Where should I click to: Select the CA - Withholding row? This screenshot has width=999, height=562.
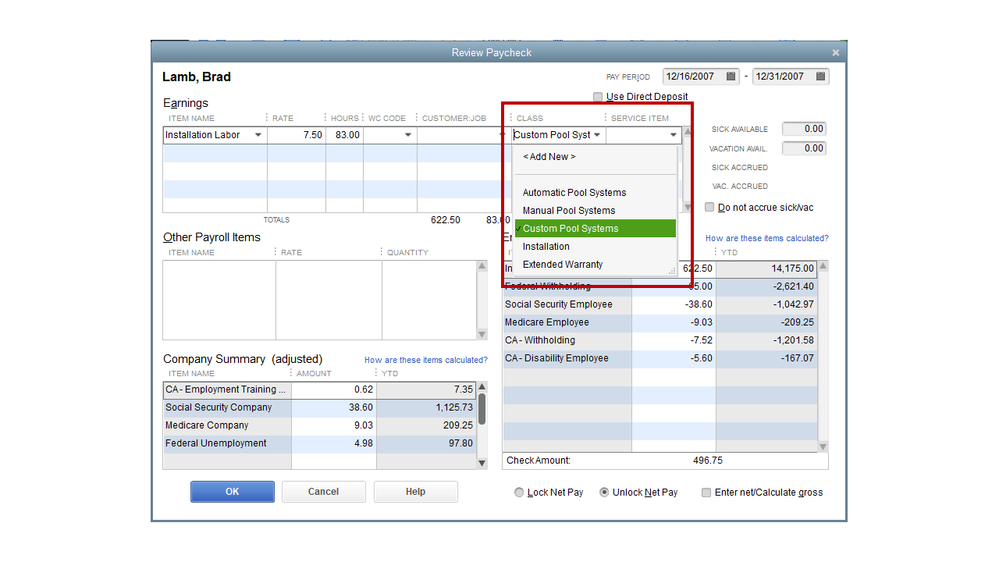click(660, 340)
